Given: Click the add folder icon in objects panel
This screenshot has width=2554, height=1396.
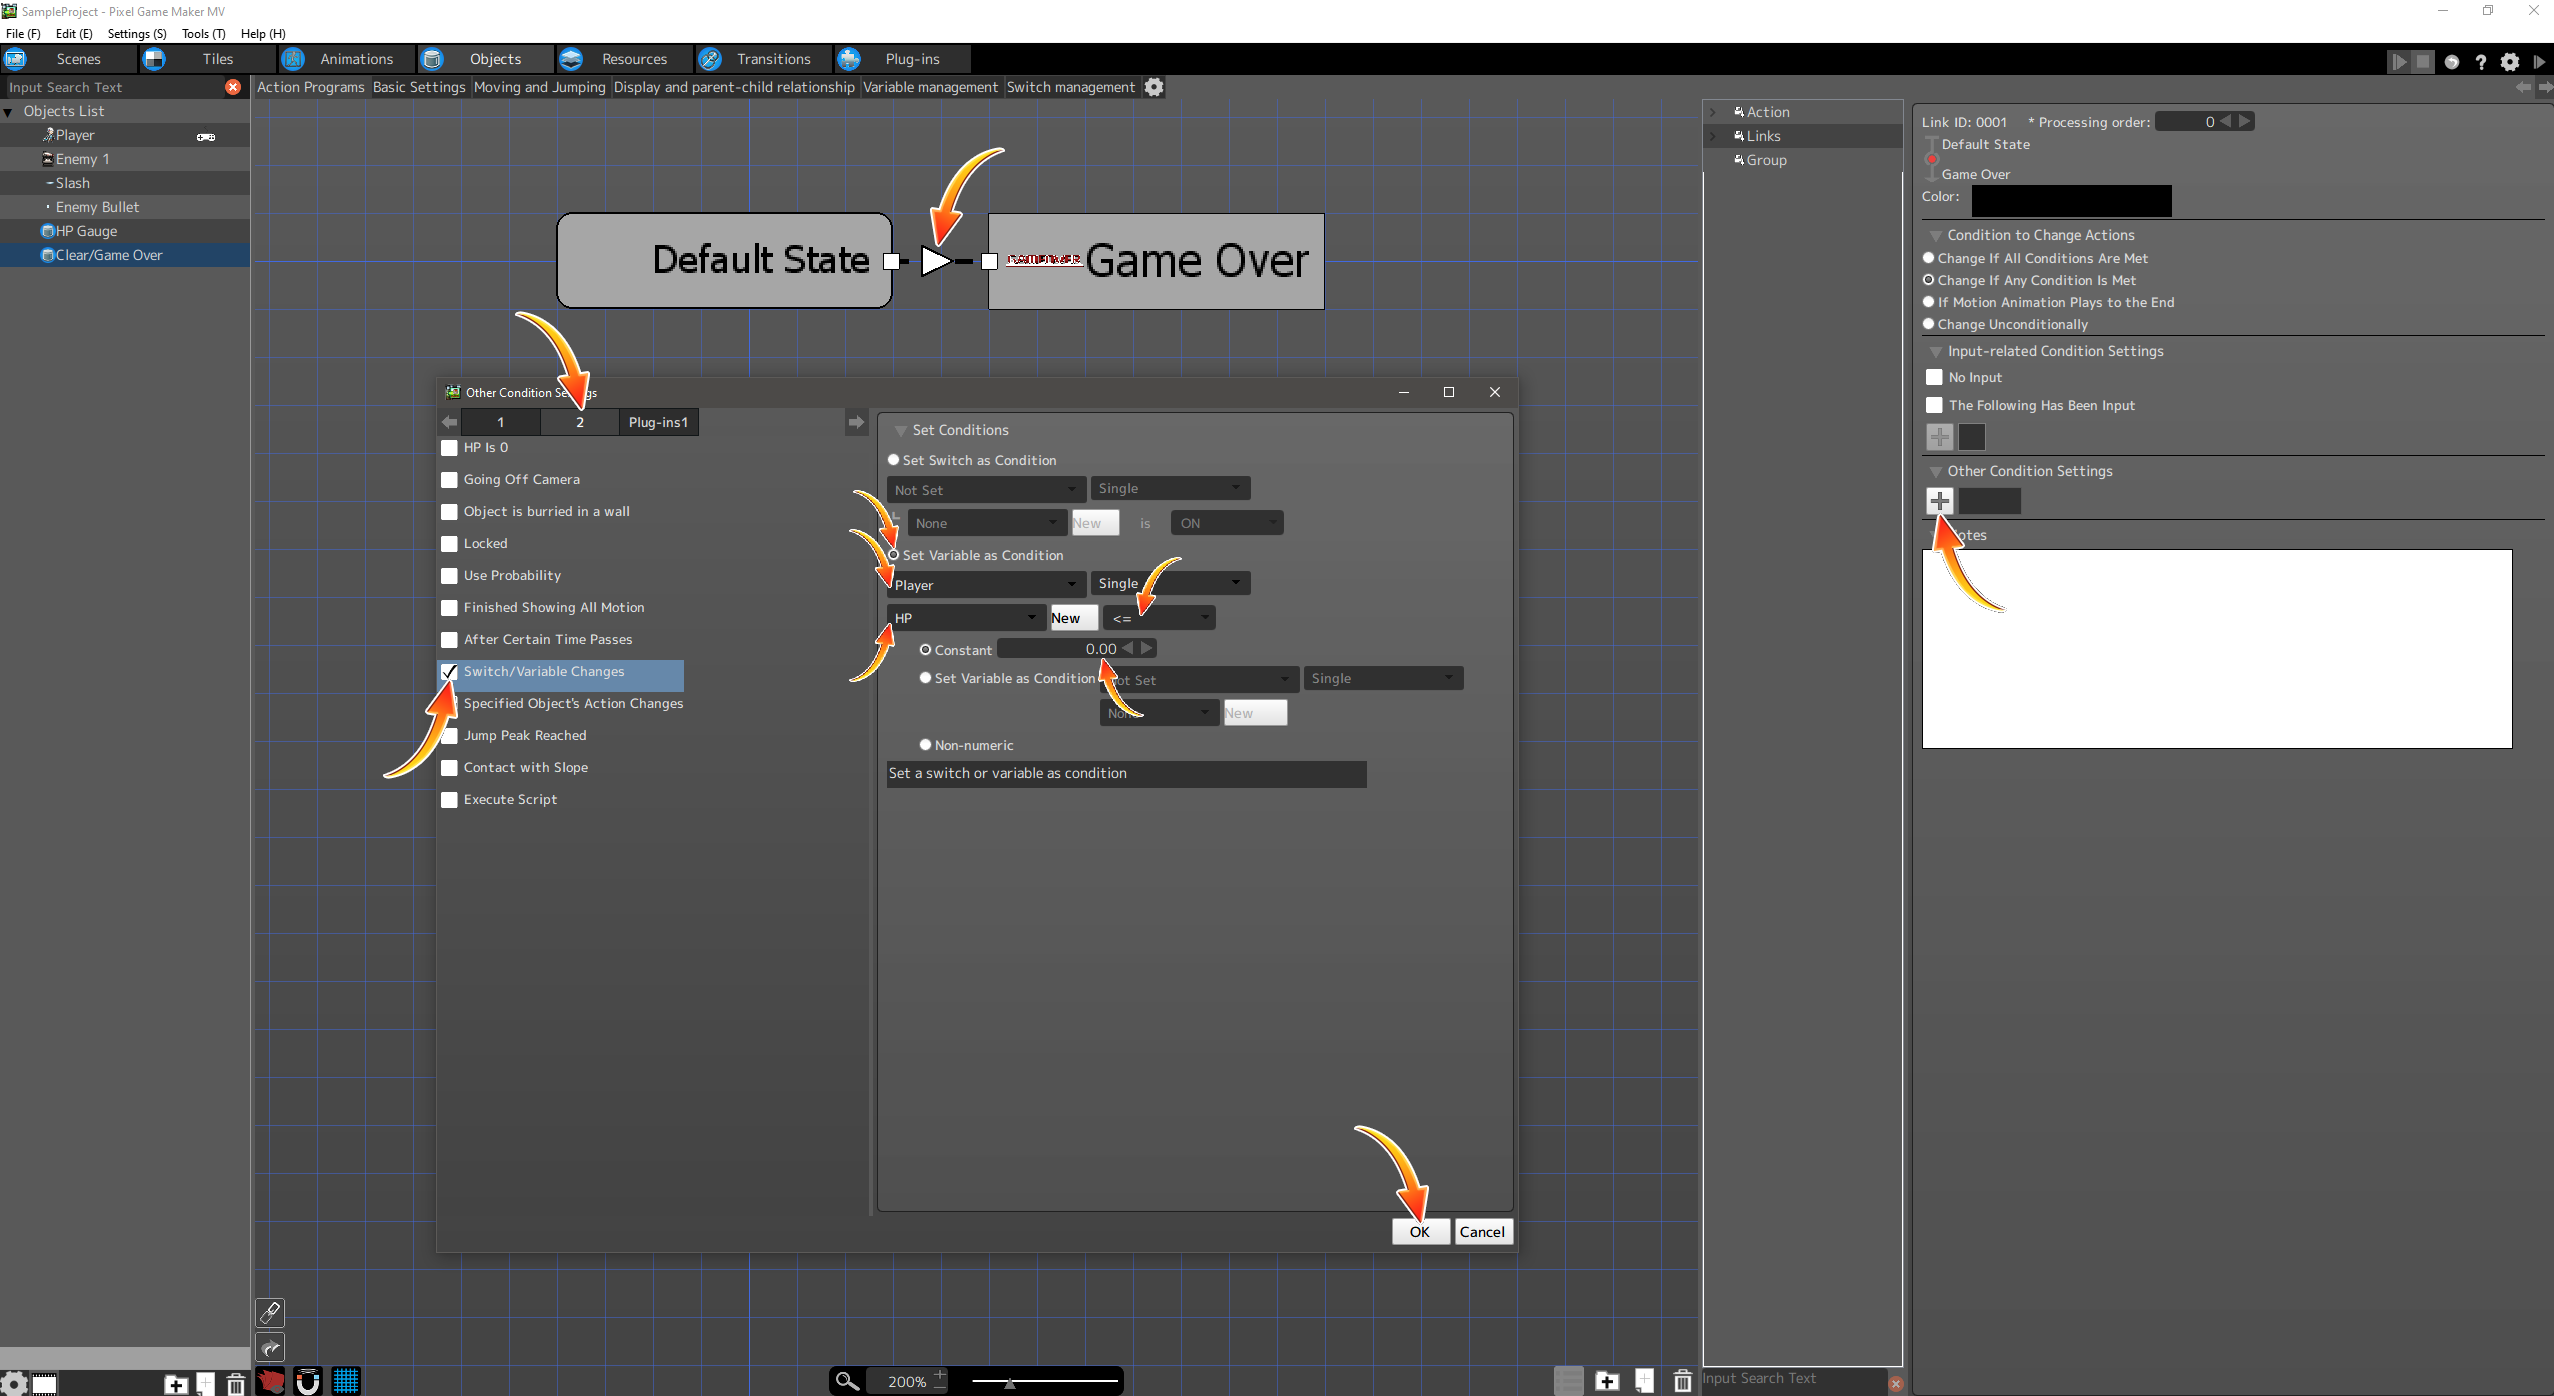Looking at the screenshot, I should [x=176, y=1384].
